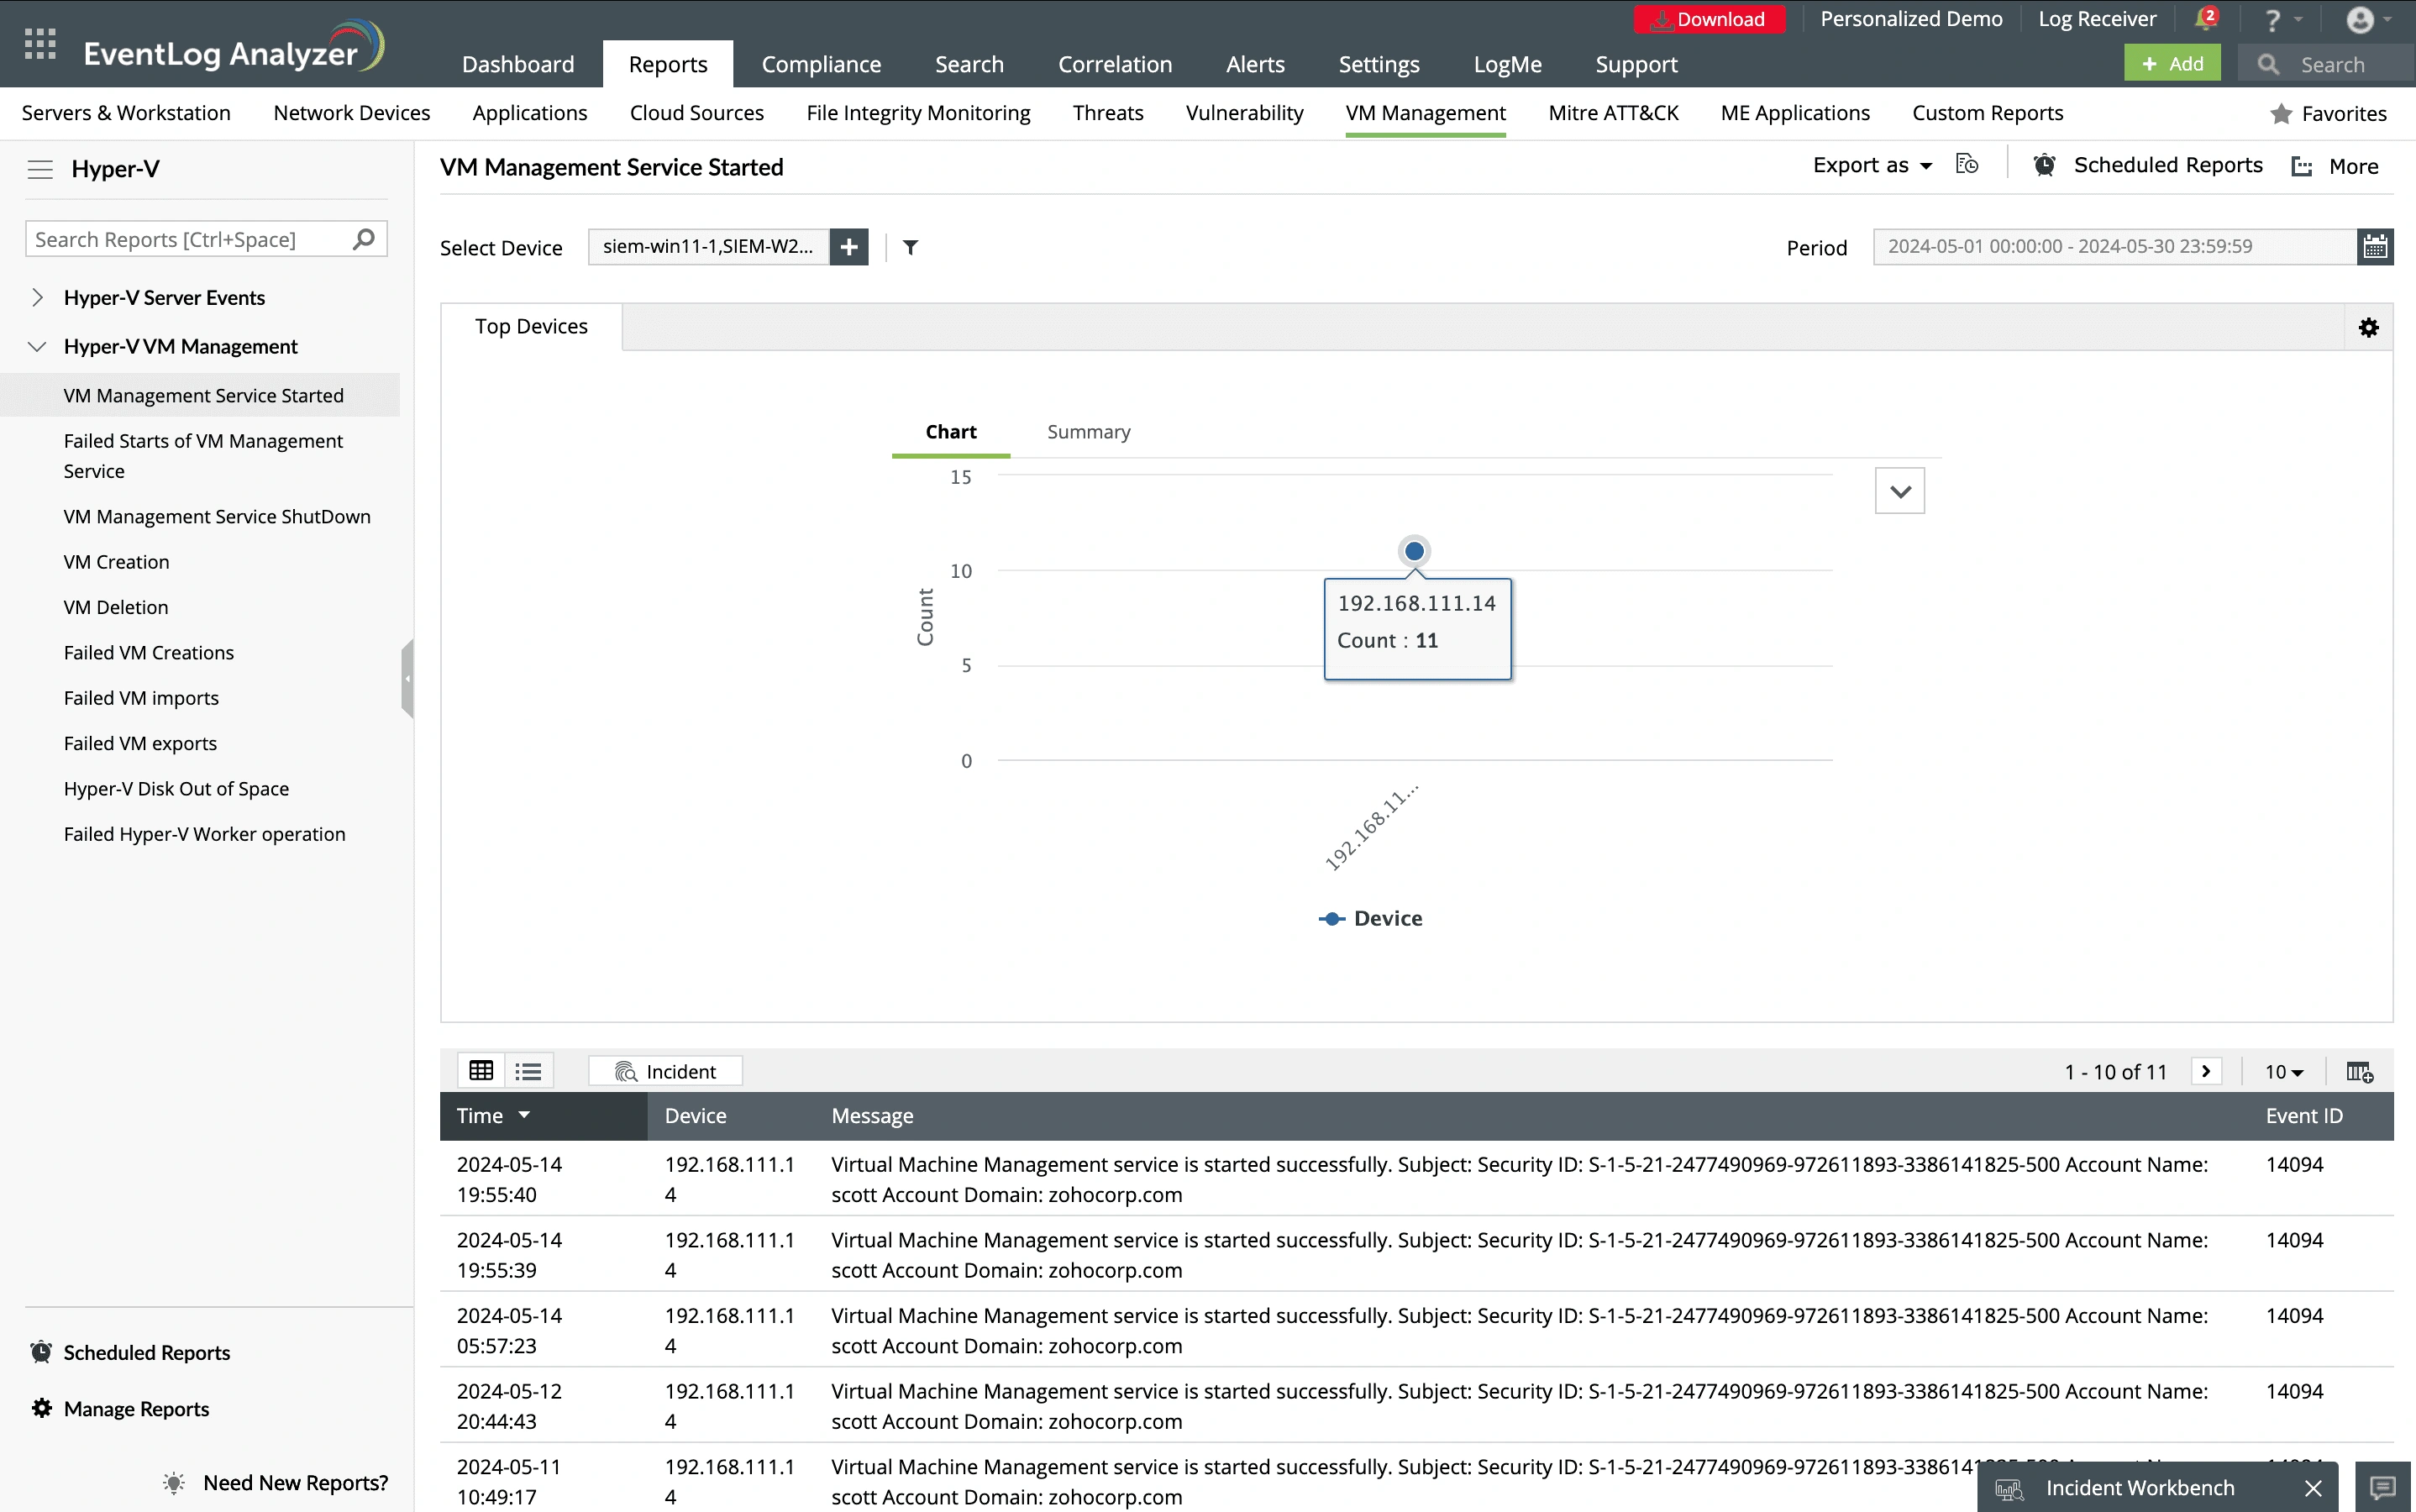Click the export history icon beside Export as
Viewport: 2416px width, 1512px height.
coord(1966,164)
